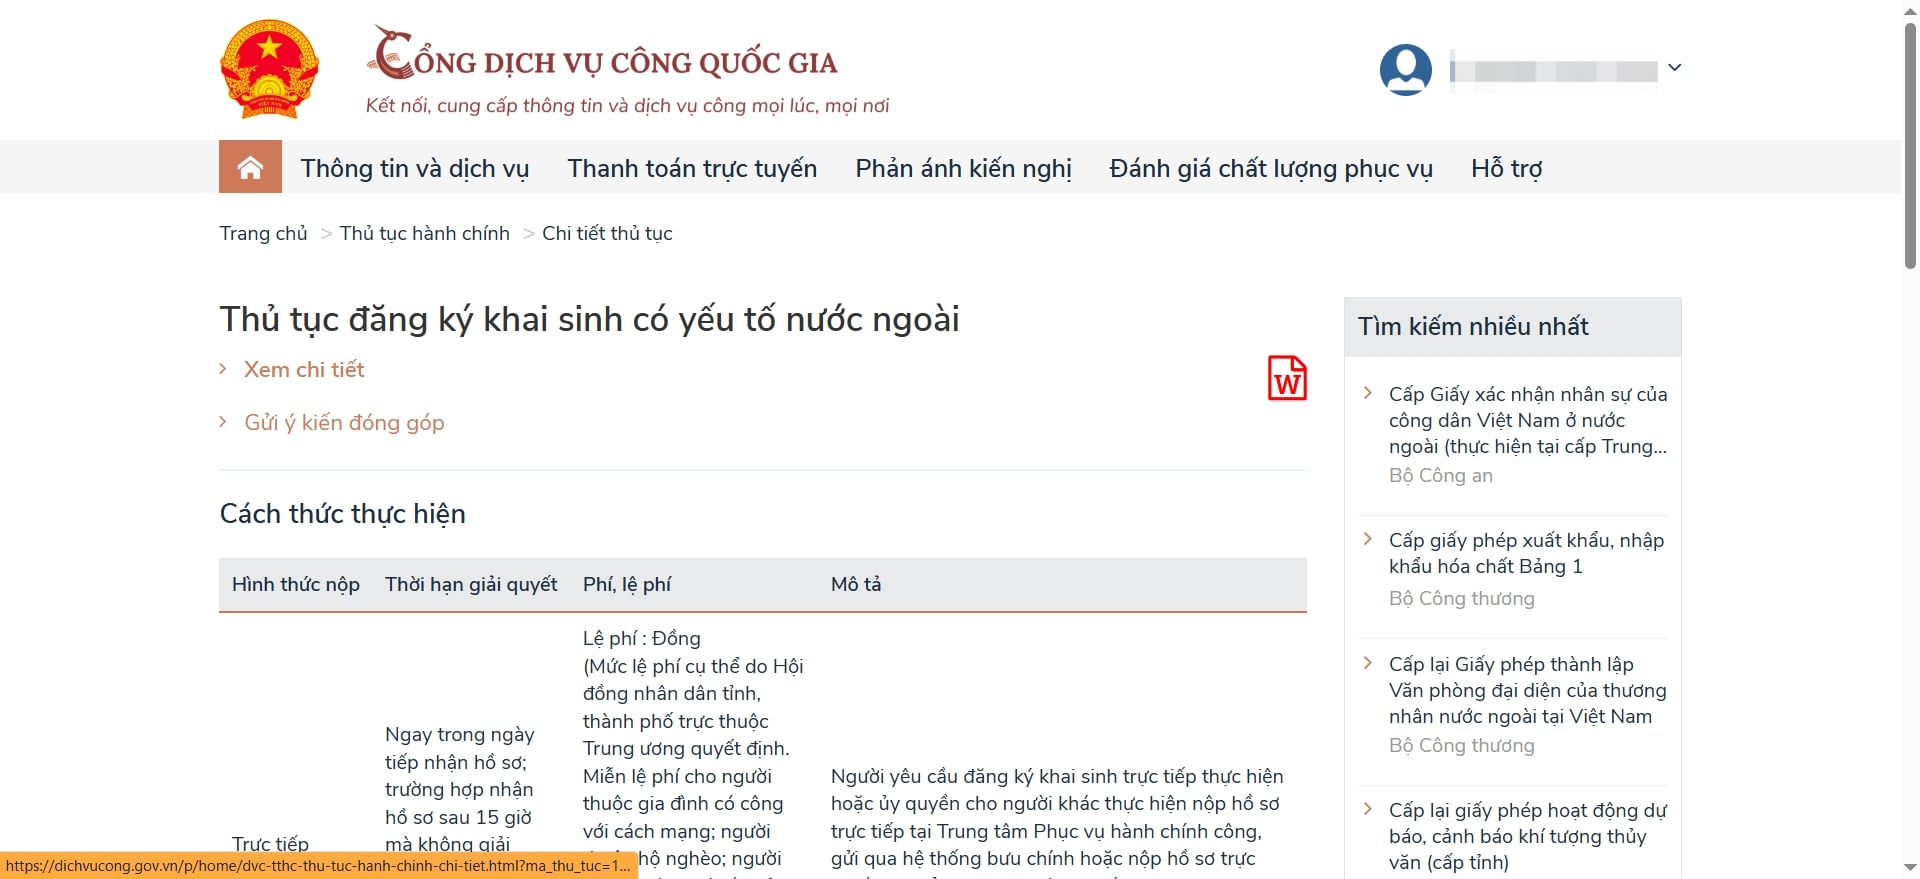The width and height of the screenshot is (1920, 879).
Task: Click Tìm kiếm nhiều nhất panel heading
Action: 1473,326
